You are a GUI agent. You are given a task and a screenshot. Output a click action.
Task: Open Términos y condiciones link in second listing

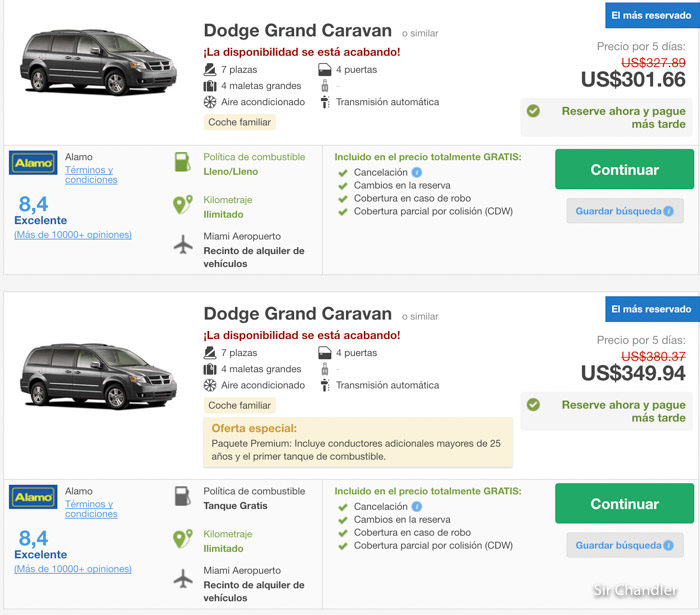(x=91, y=509)
